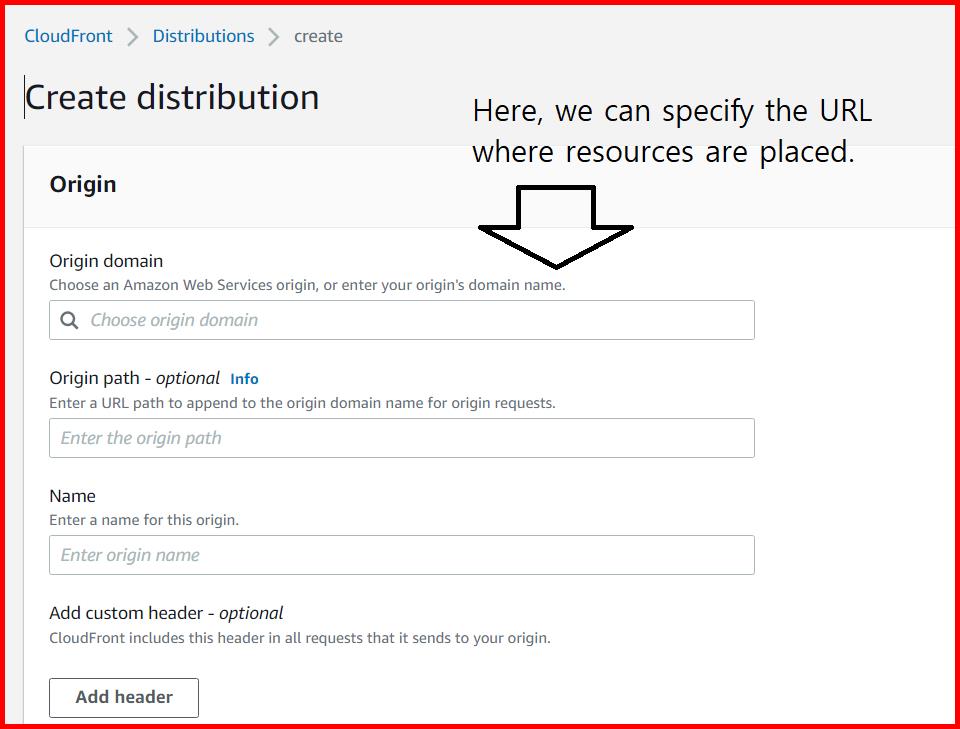Click the Name label above the origin name field
This screenshot has width=960, height=729.
(x=73, y=495)
